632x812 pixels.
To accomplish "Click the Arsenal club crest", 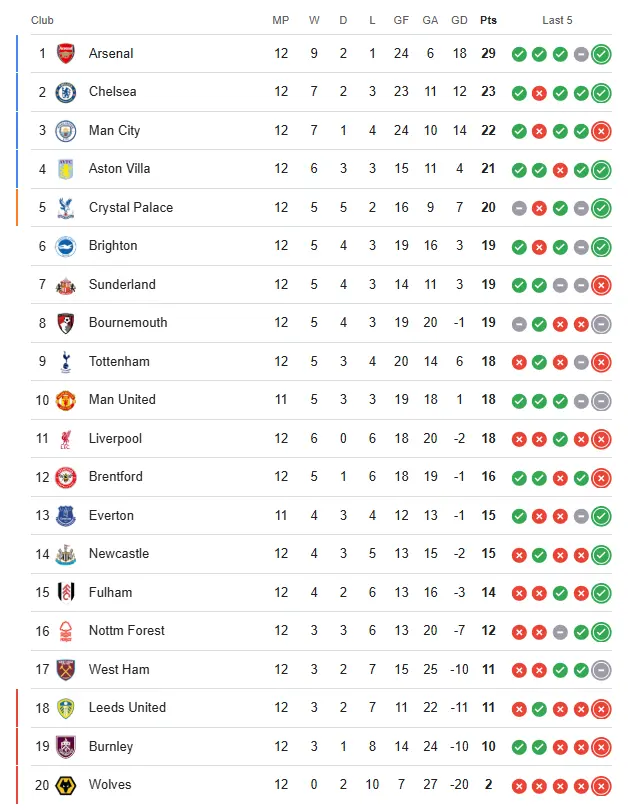I will tap(66, 54).
